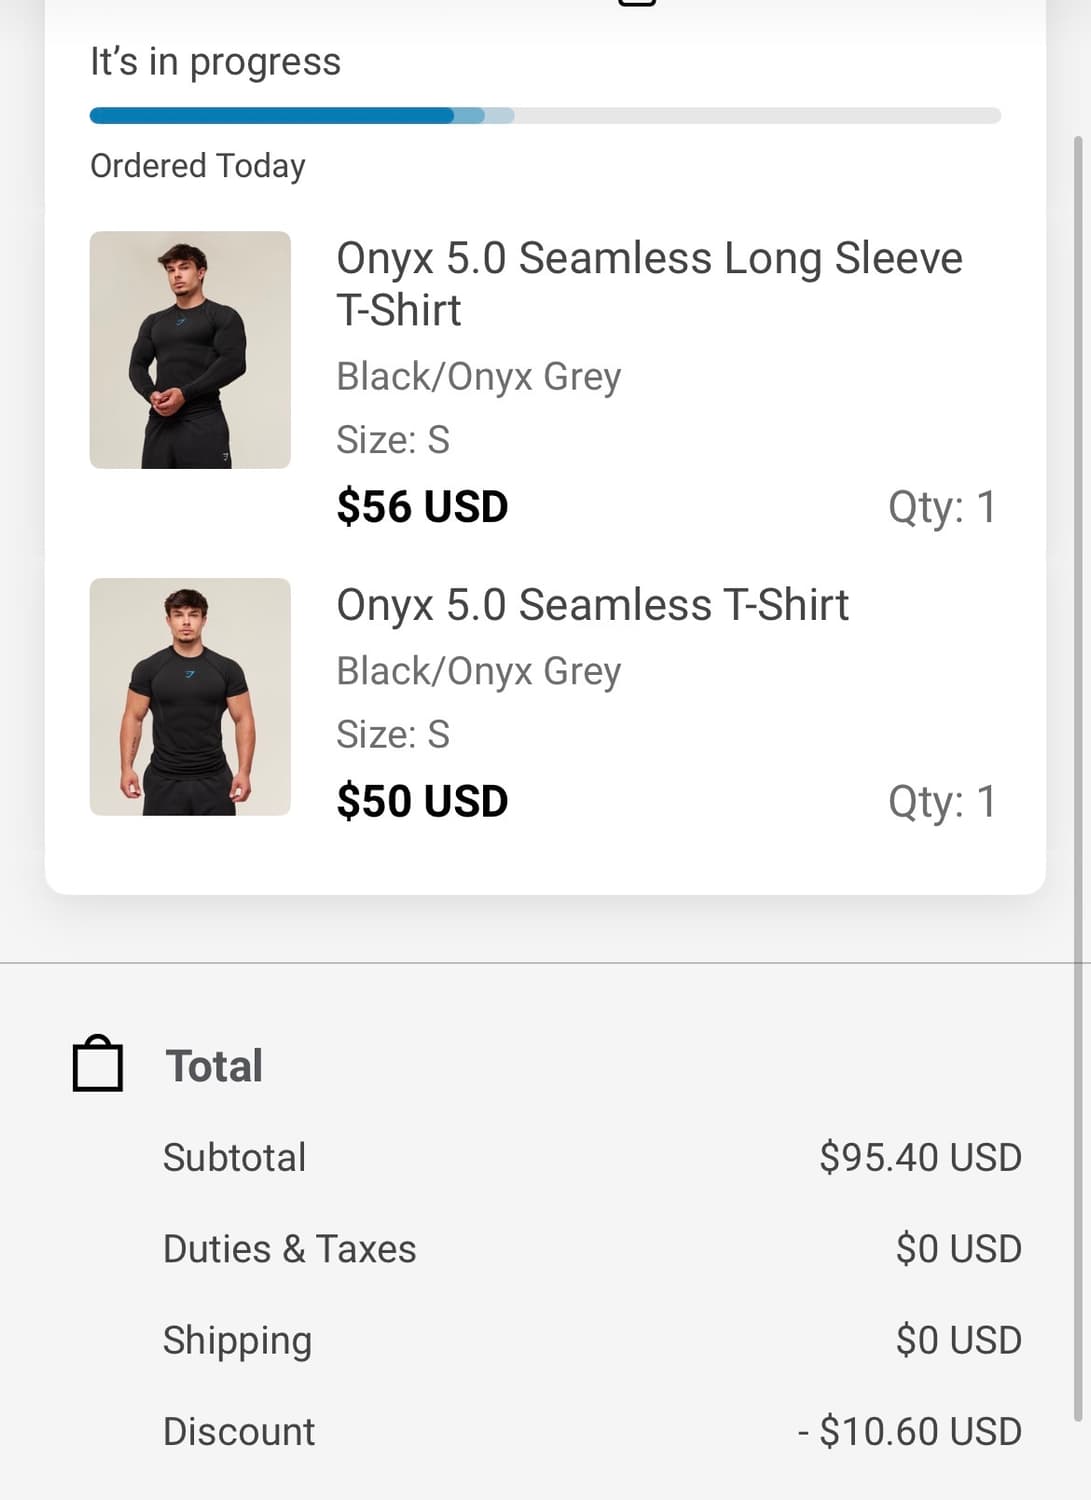Viewport: 1091px width, 1500px height.
Task: Tap the "It's in progress" status heading
Action: (x=215, y=62)
